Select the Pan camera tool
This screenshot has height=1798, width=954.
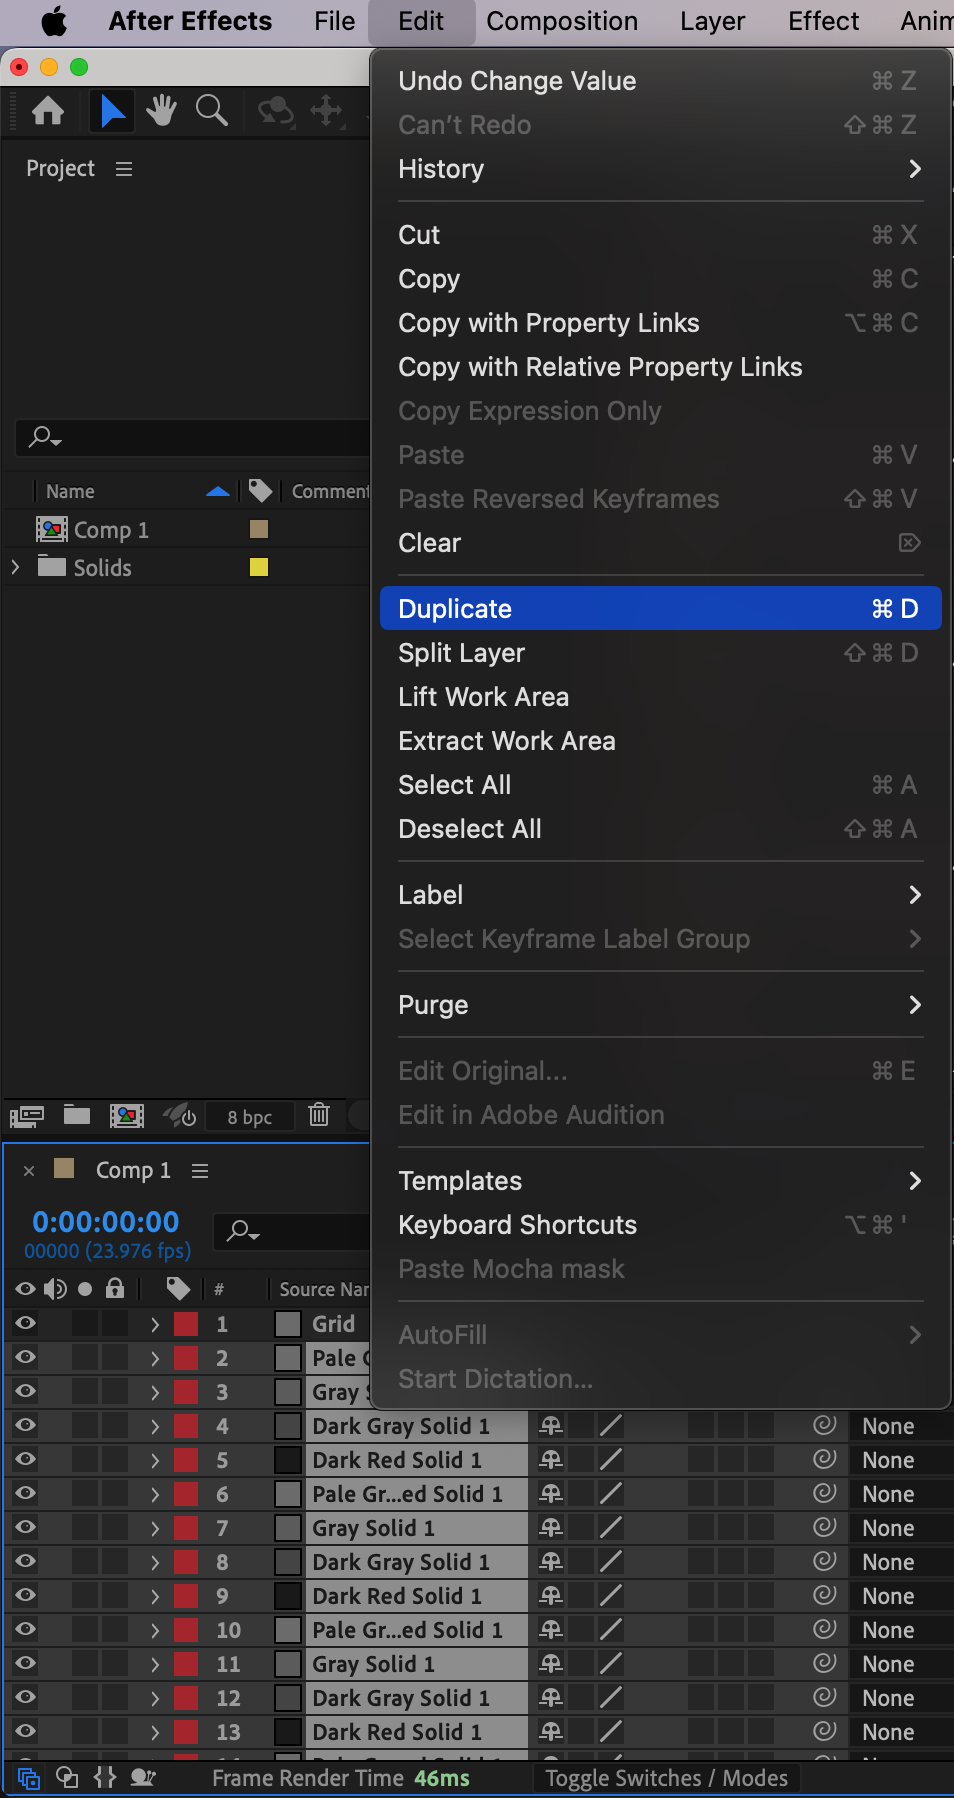click(x=327, y=111)
